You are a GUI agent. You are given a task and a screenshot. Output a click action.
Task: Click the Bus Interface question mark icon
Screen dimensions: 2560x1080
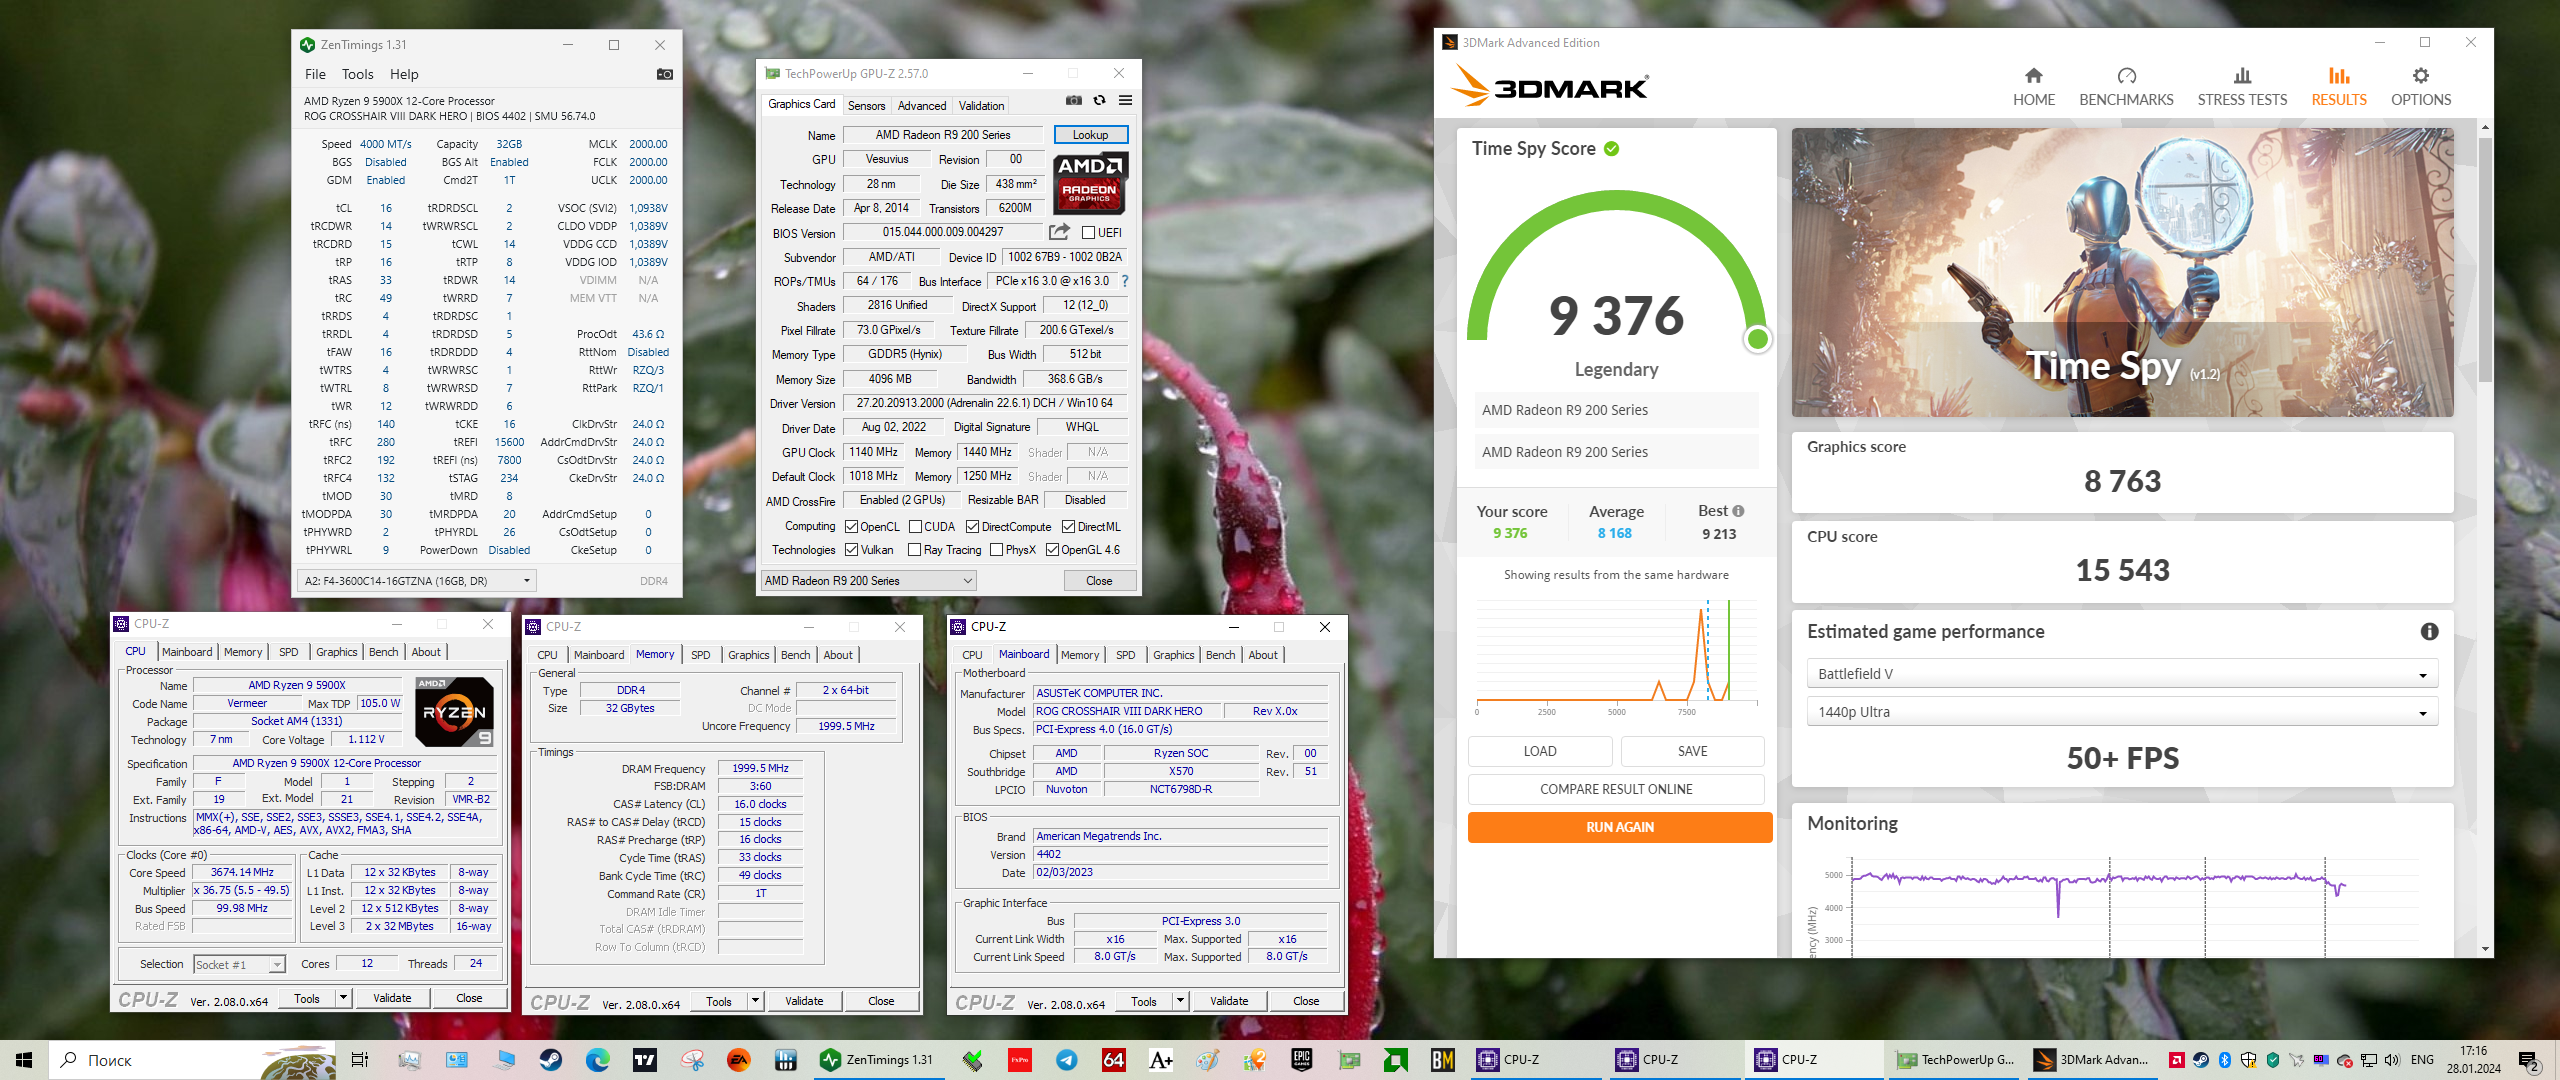1125,281
